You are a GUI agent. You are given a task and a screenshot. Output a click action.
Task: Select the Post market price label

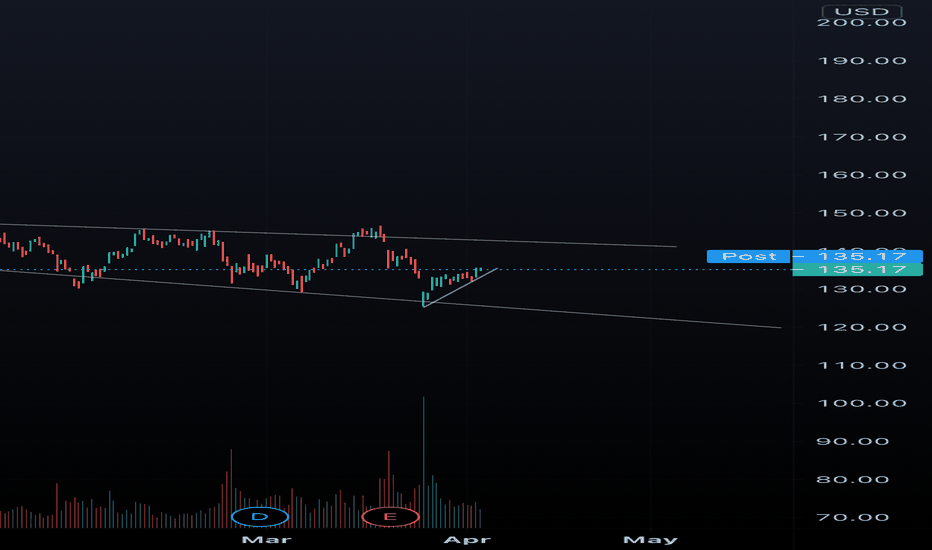pos(748,256)
